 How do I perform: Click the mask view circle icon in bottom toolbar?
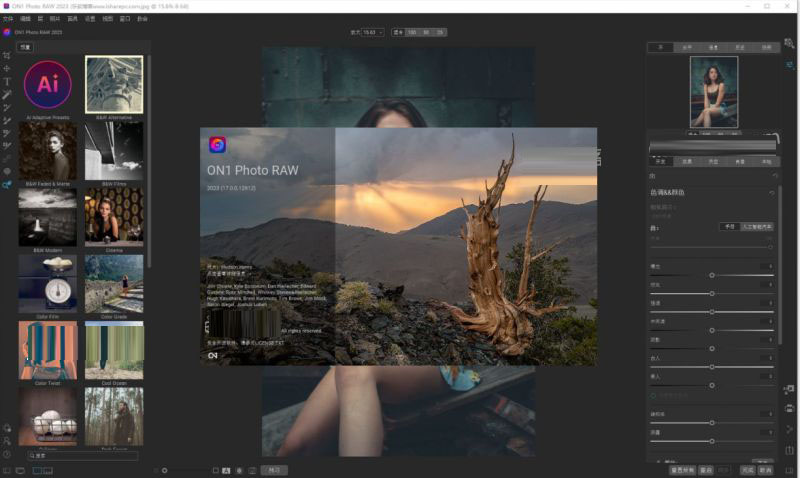tap(239, 470)
